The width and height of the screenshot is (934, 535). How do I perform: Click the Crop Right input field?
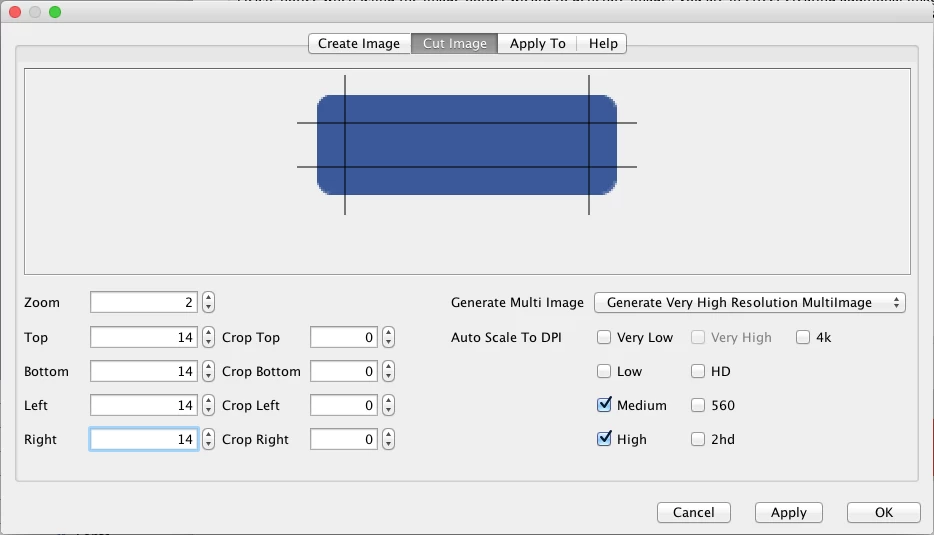[344, 439]
